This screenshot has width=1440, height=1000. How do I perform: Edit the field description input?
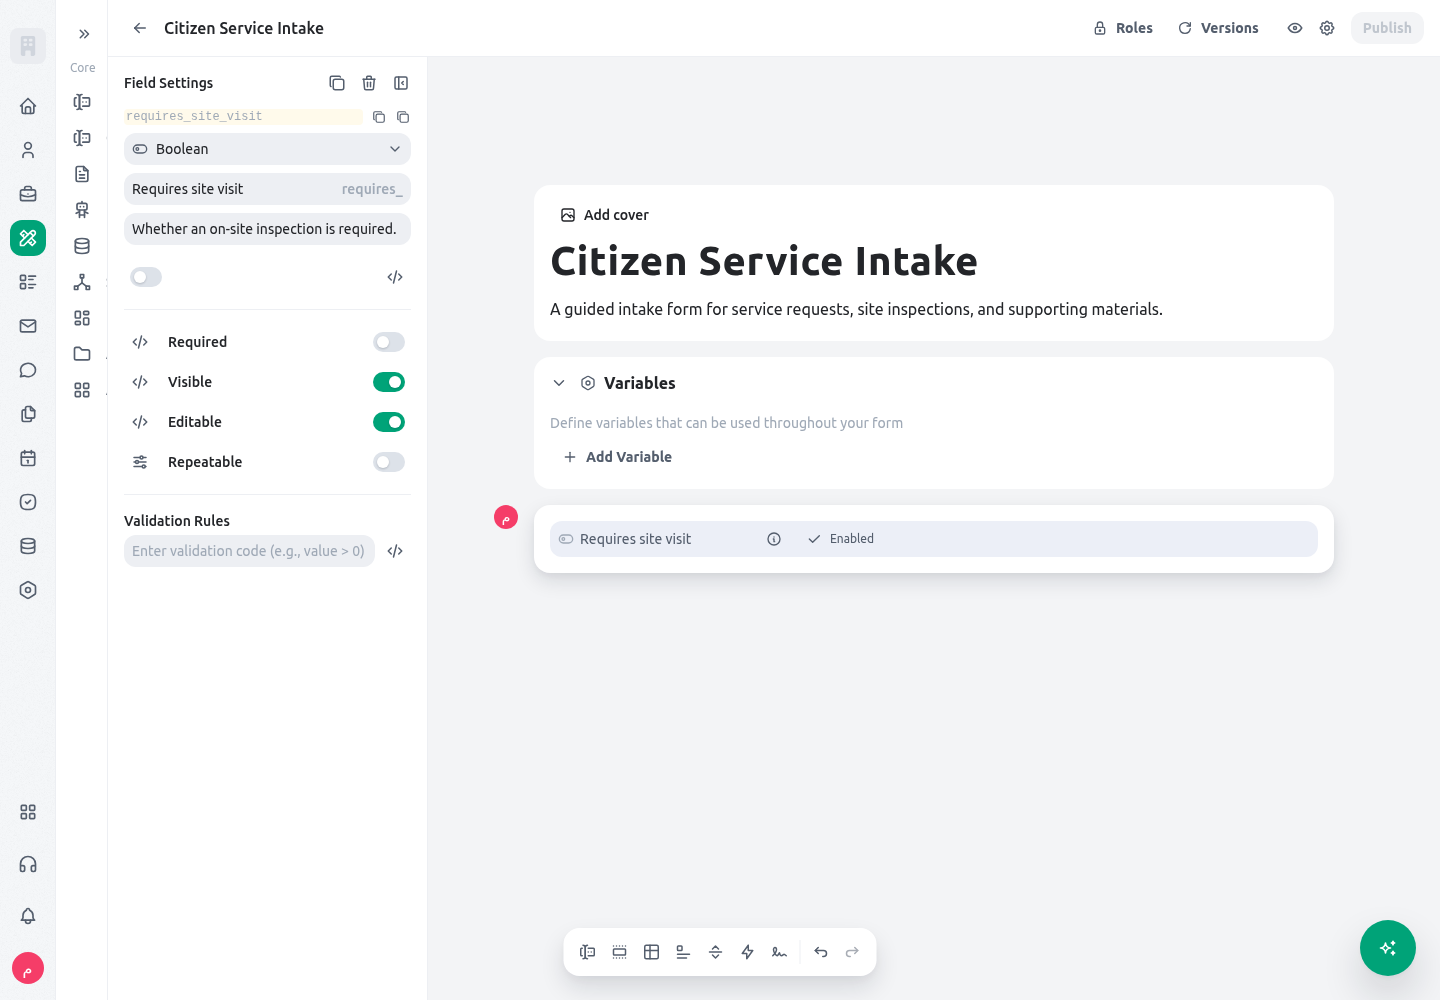[x=267, y=229]
